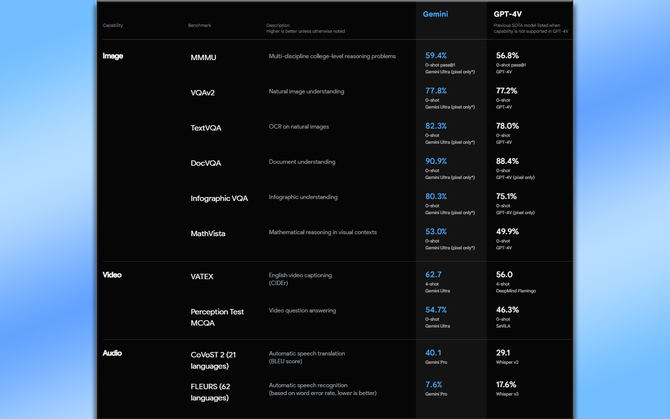Select the VQAv2 benchmark name

(203, 93)
